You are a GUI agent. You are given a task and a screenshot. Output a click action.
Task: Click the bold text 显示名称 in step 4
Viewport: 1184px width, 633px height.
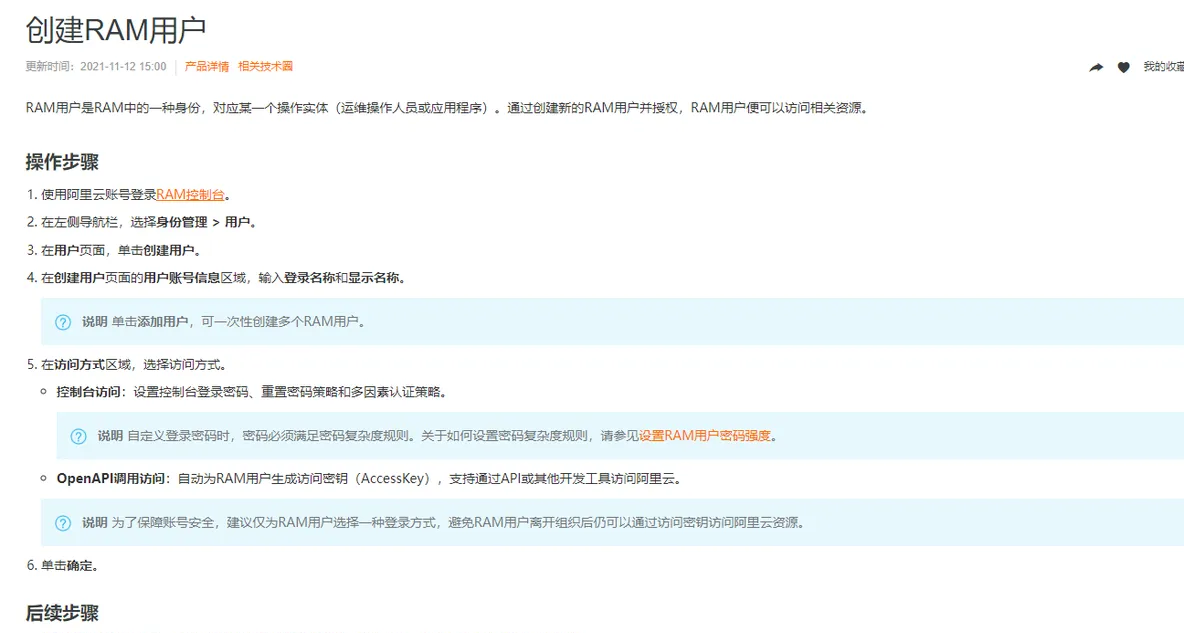[373, 278]
